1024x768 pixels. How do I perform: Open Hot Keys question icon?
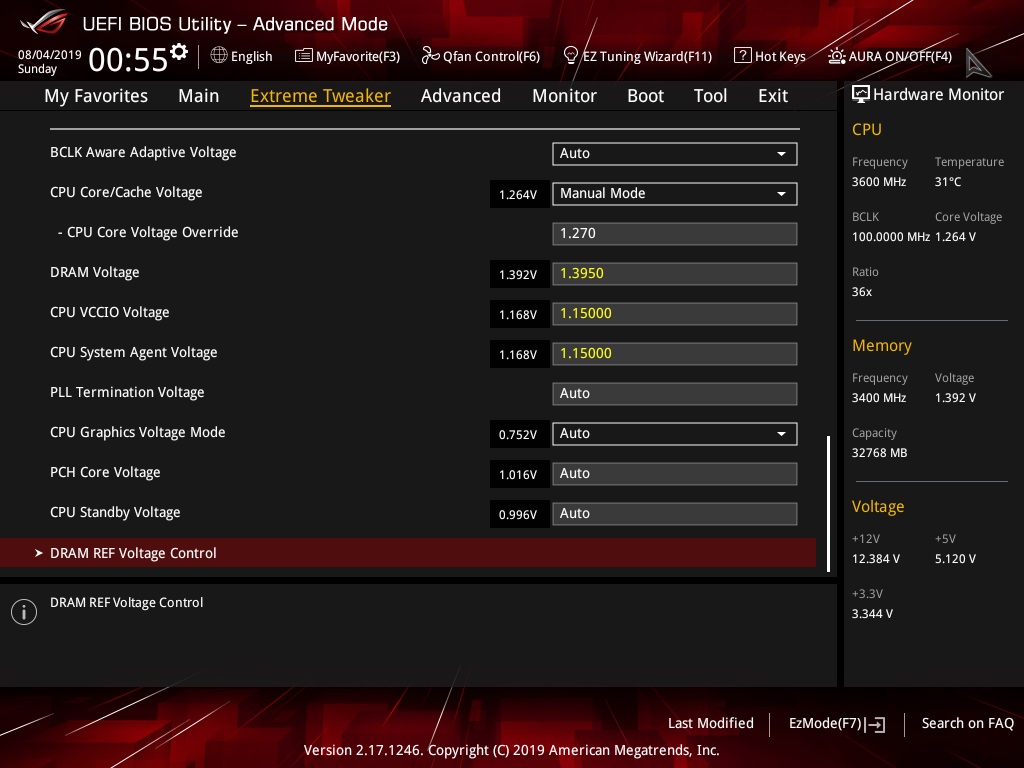coord(743,56)
